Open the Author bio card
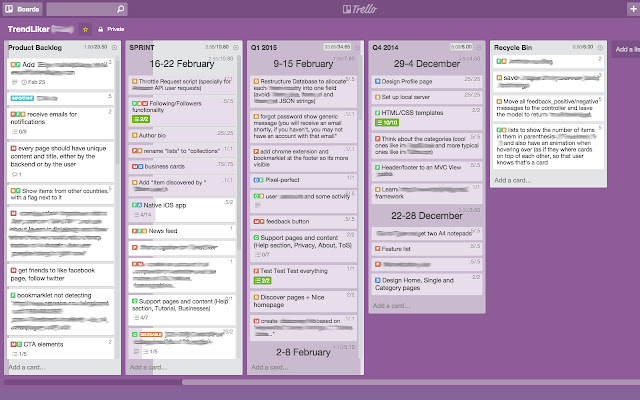The image size is (640, 400). tap(182, 135)
